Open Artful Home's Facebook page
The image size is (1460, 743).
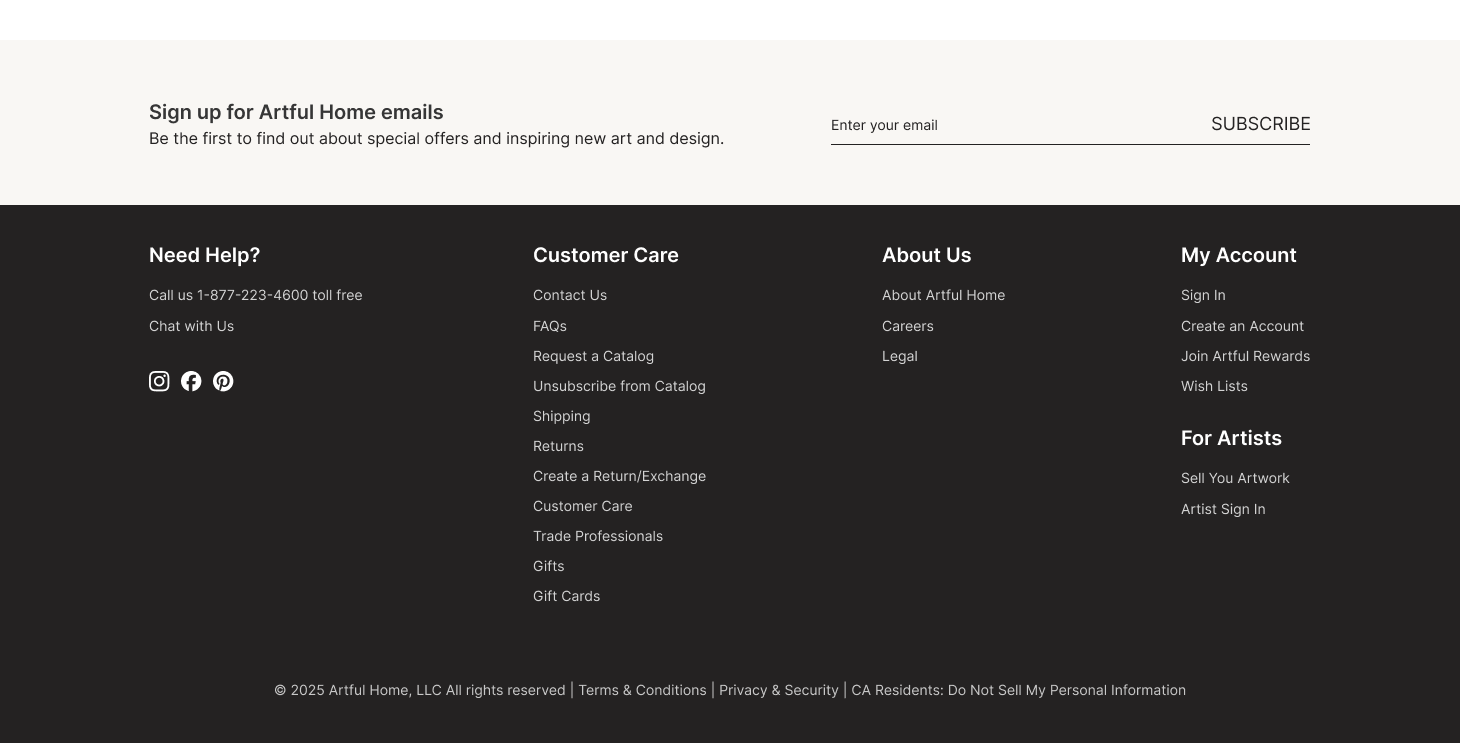[x=191, y=381]
